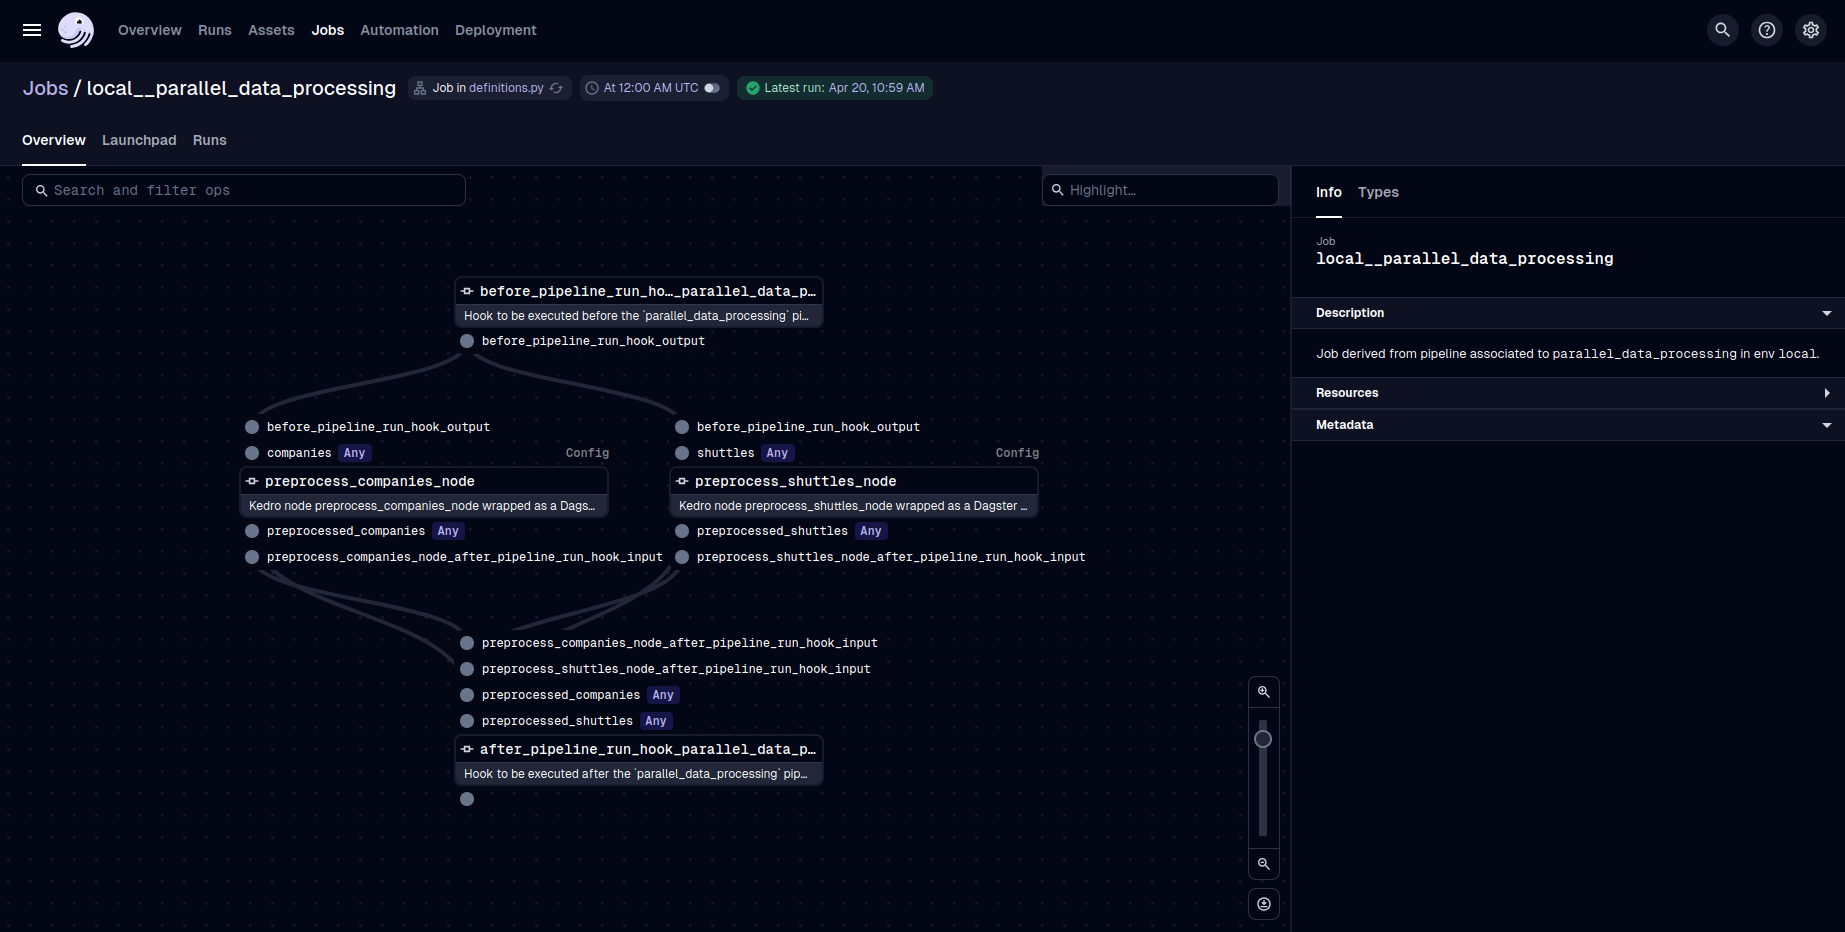Image resolution: width=1845 pixels, height=932 pixels.
Task: Open the Runs nav item in the top bar
Action: [x=215, y=30]
